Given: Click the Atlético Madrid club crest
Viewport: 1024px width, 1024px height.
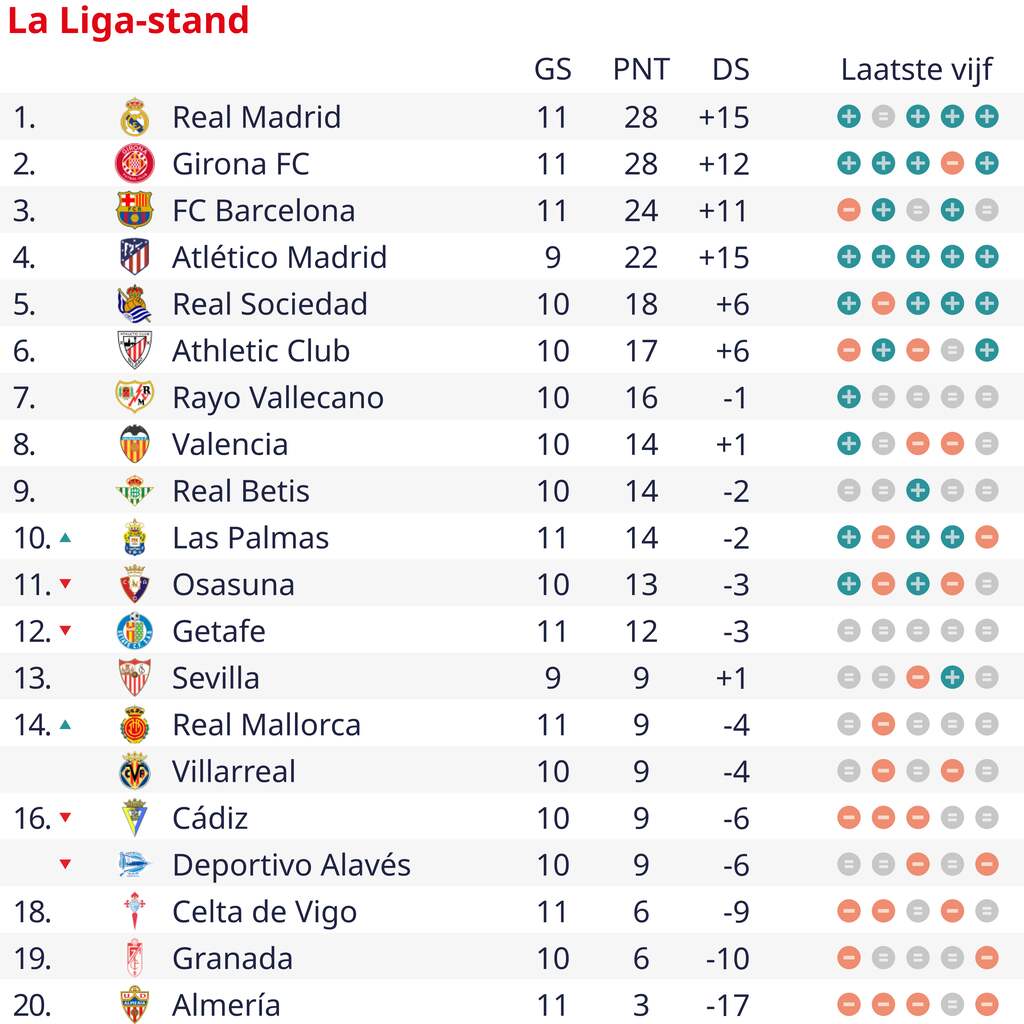Looking at the screenshot, I should click(x=135, y=257).
